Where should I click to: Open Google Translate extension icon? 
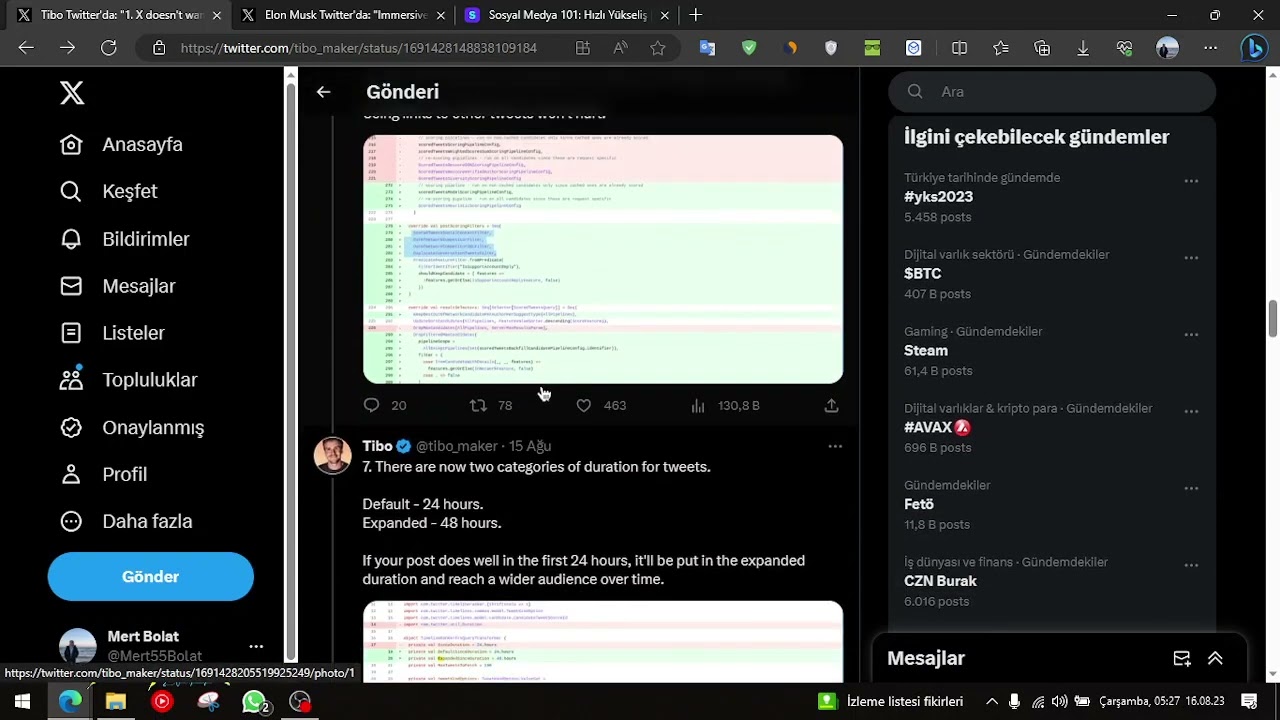pos(707,48)
